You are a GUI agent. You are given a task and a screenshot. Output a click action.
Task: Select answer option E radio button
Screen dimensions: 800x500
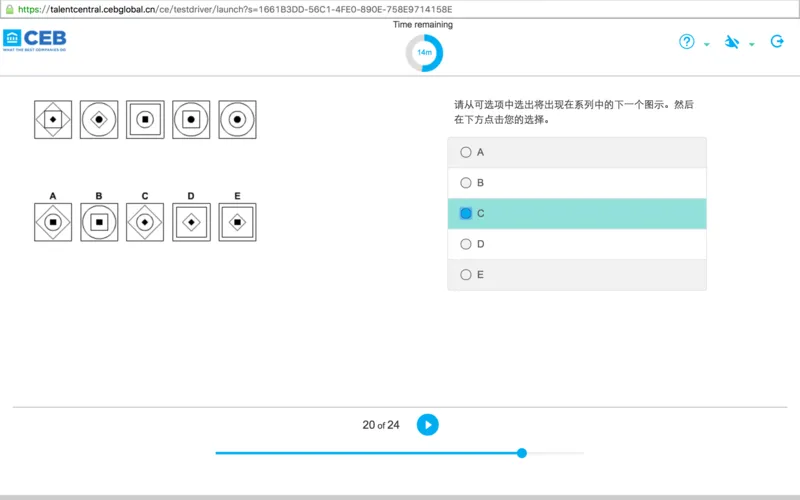coord(465,274)
